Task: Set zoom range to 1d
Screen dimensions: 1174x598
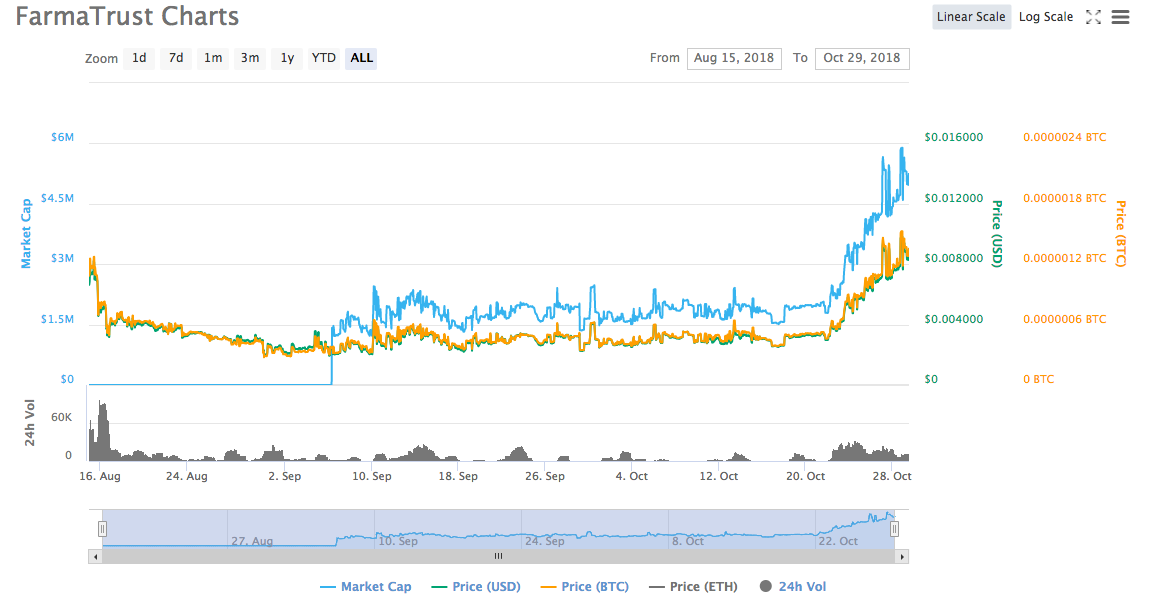Action: click(139, 58)
